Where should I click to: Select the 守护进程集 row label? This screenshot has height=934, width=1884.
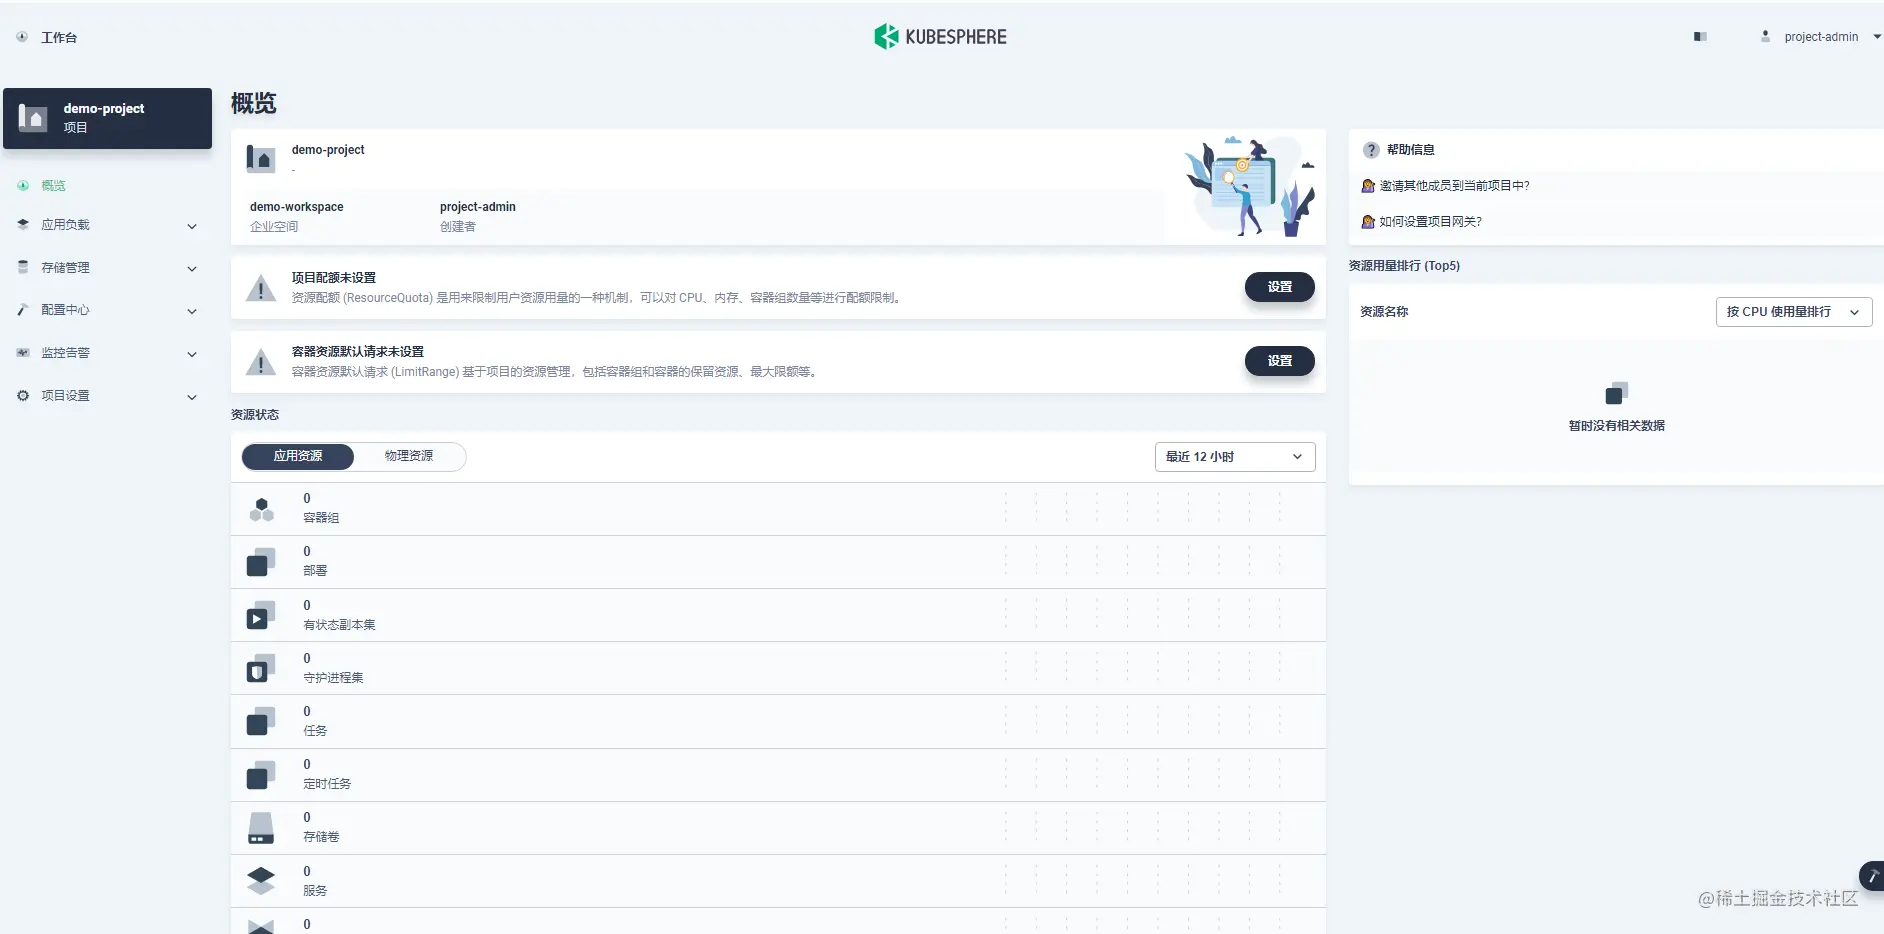(x=333, y=678)
